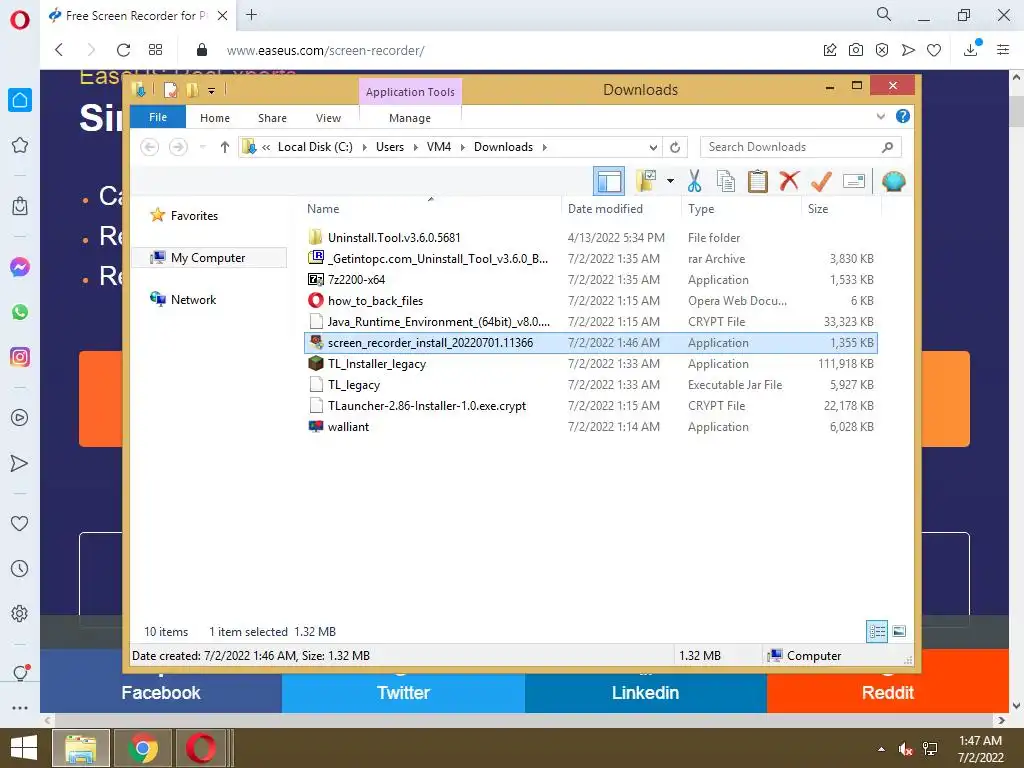
Task: Click Users in the breadcrumb path
Action: click(x=390, y=147)
